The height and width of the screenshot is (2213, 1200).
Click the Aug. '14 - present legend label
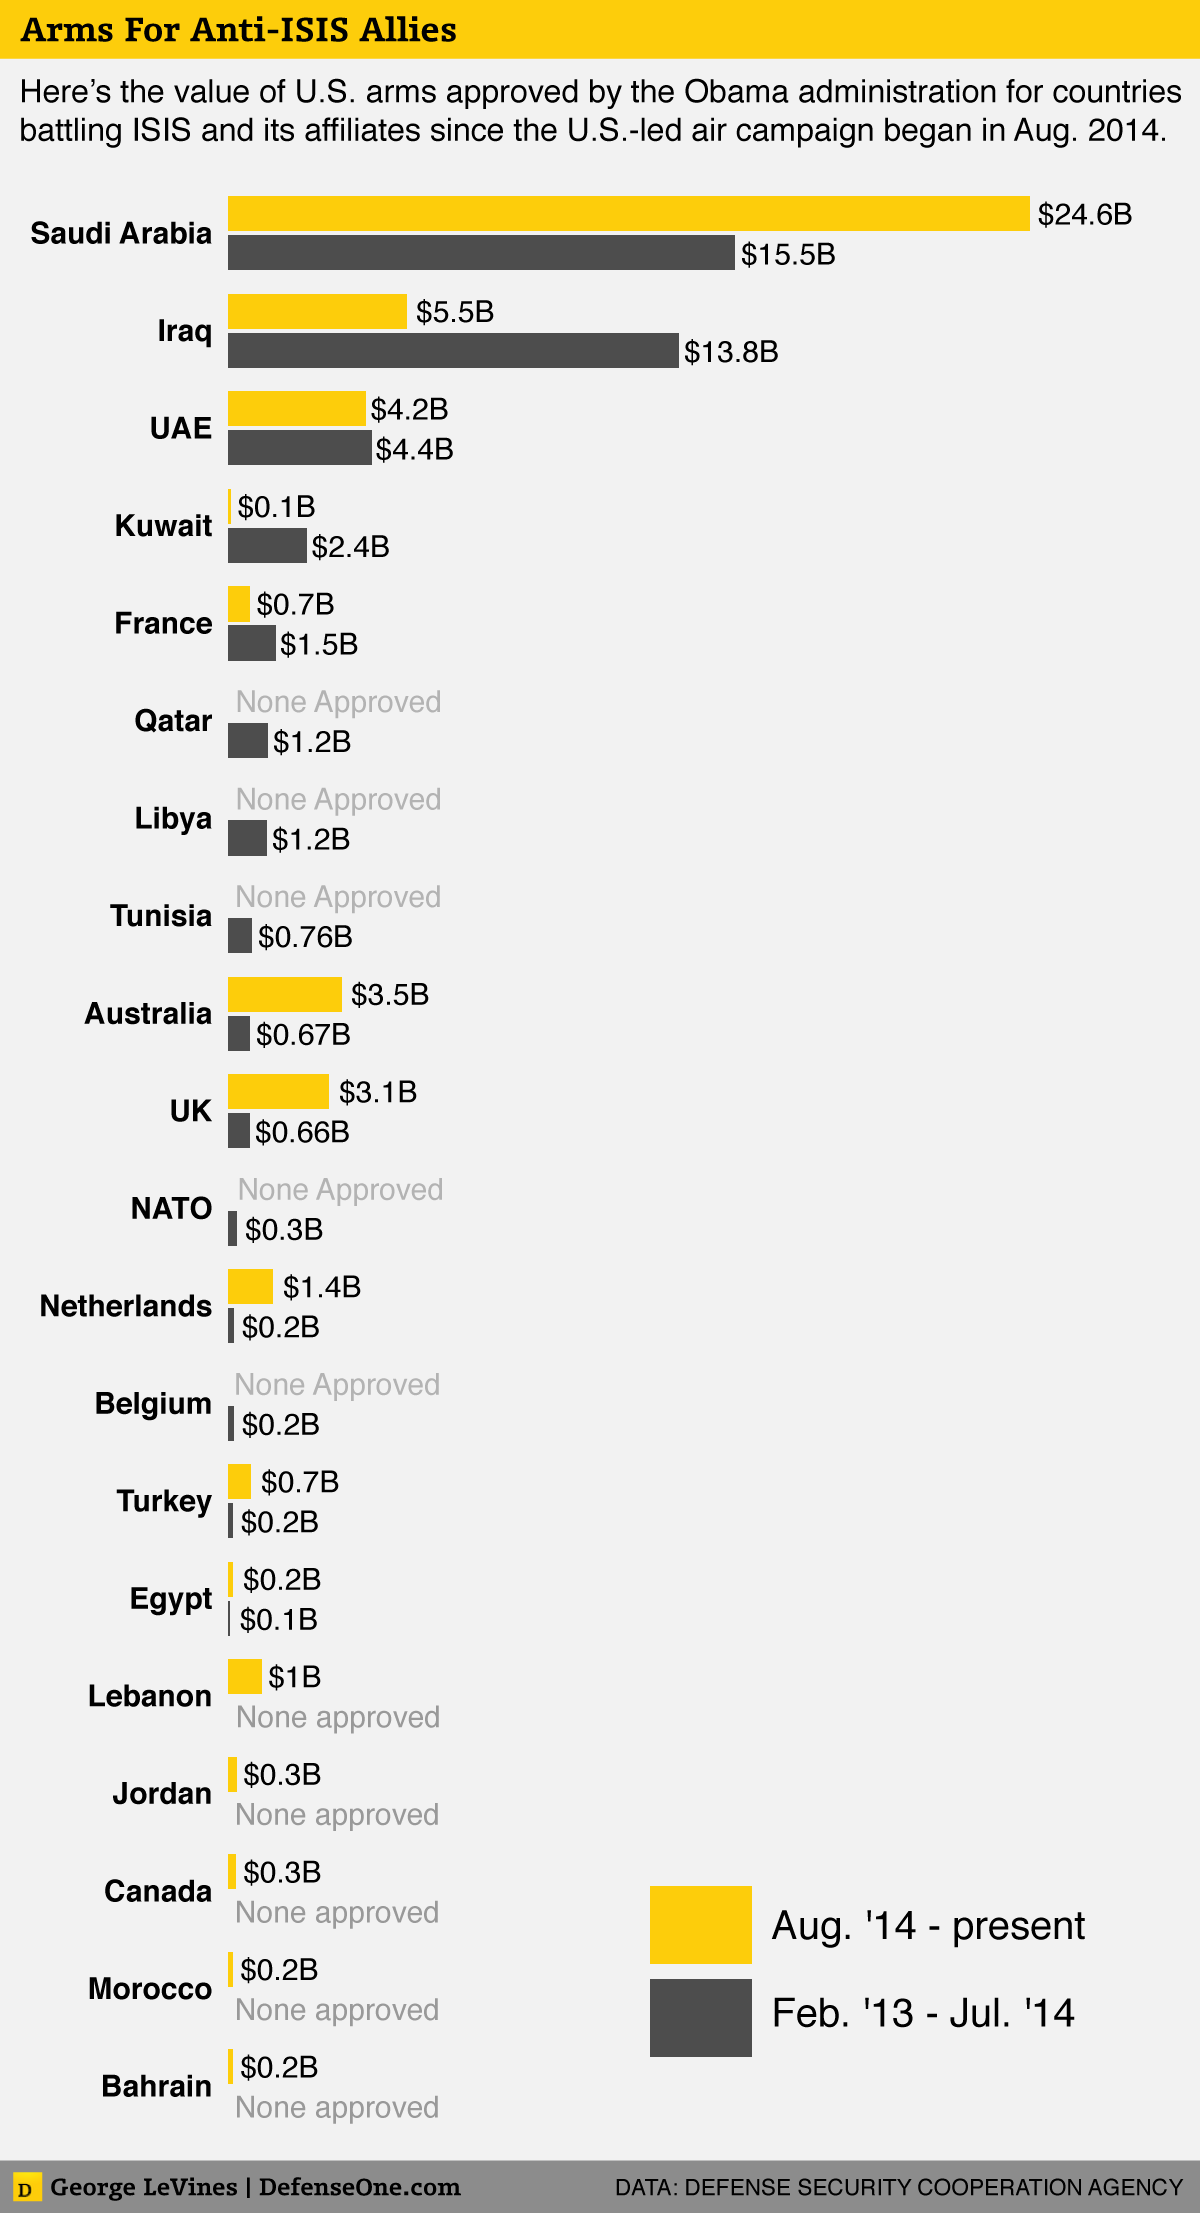click(927, 1925)
